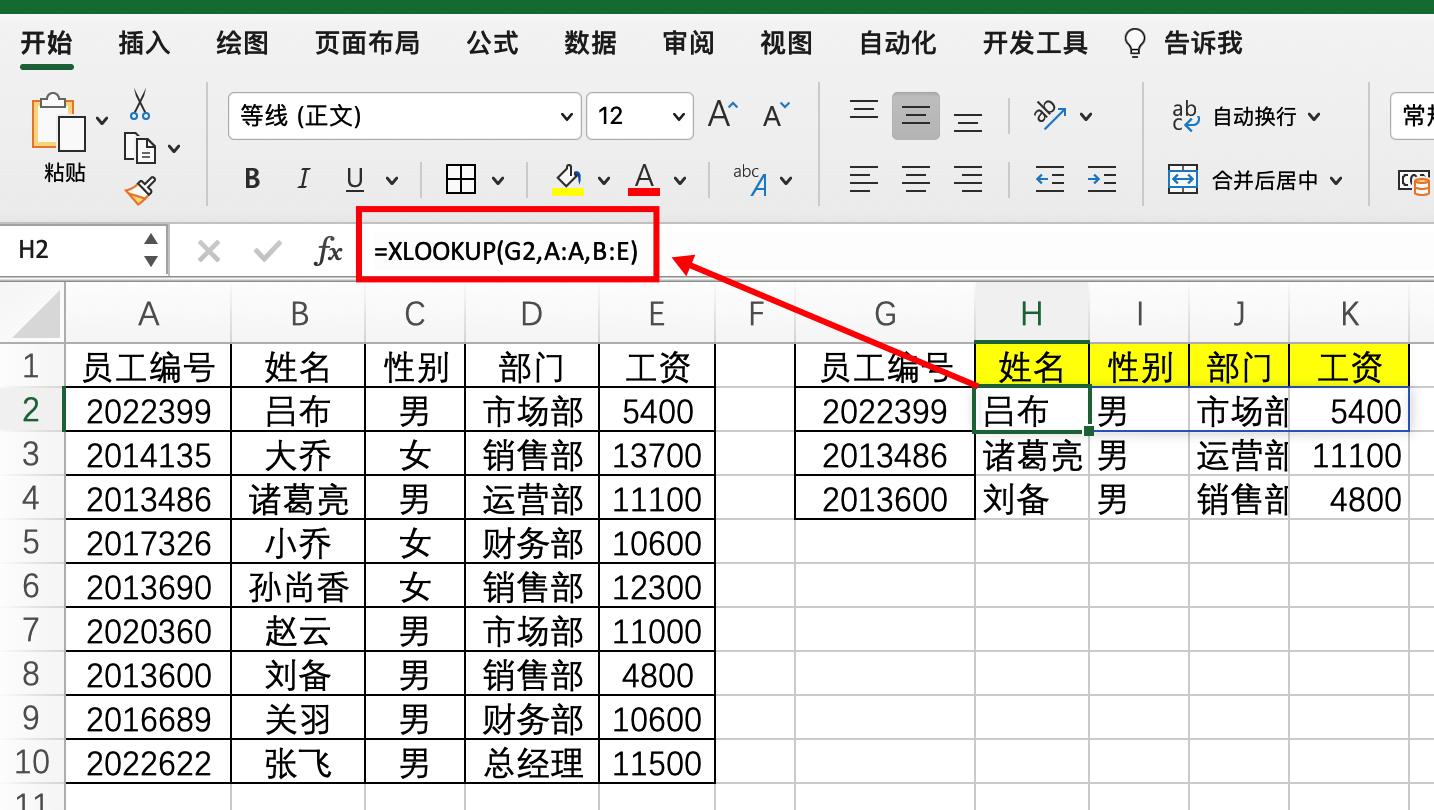
Task: Click the Decrease Indent icon
Action: (x=1051, y=179)
